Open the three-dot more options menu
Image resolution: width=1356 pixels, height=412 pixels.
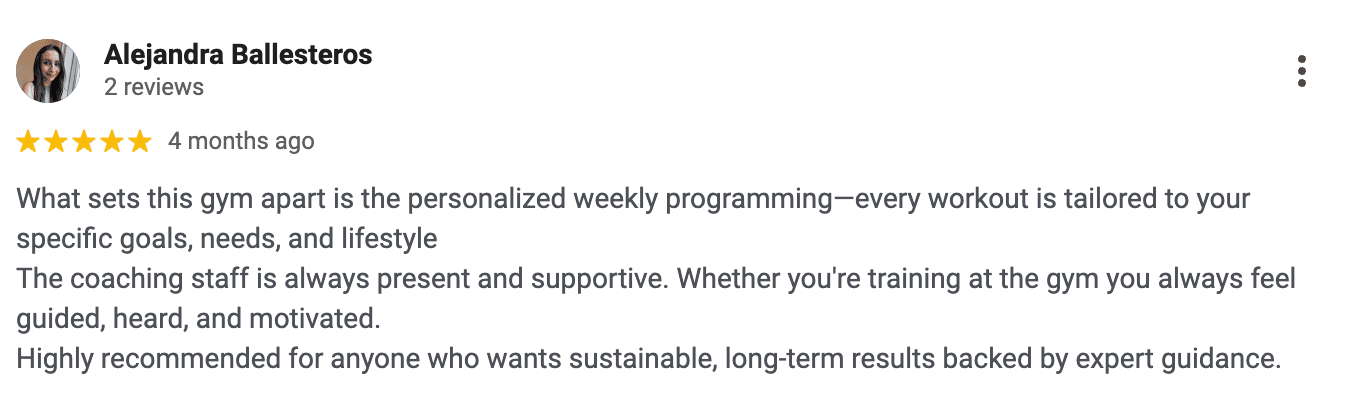(1302, 72)
